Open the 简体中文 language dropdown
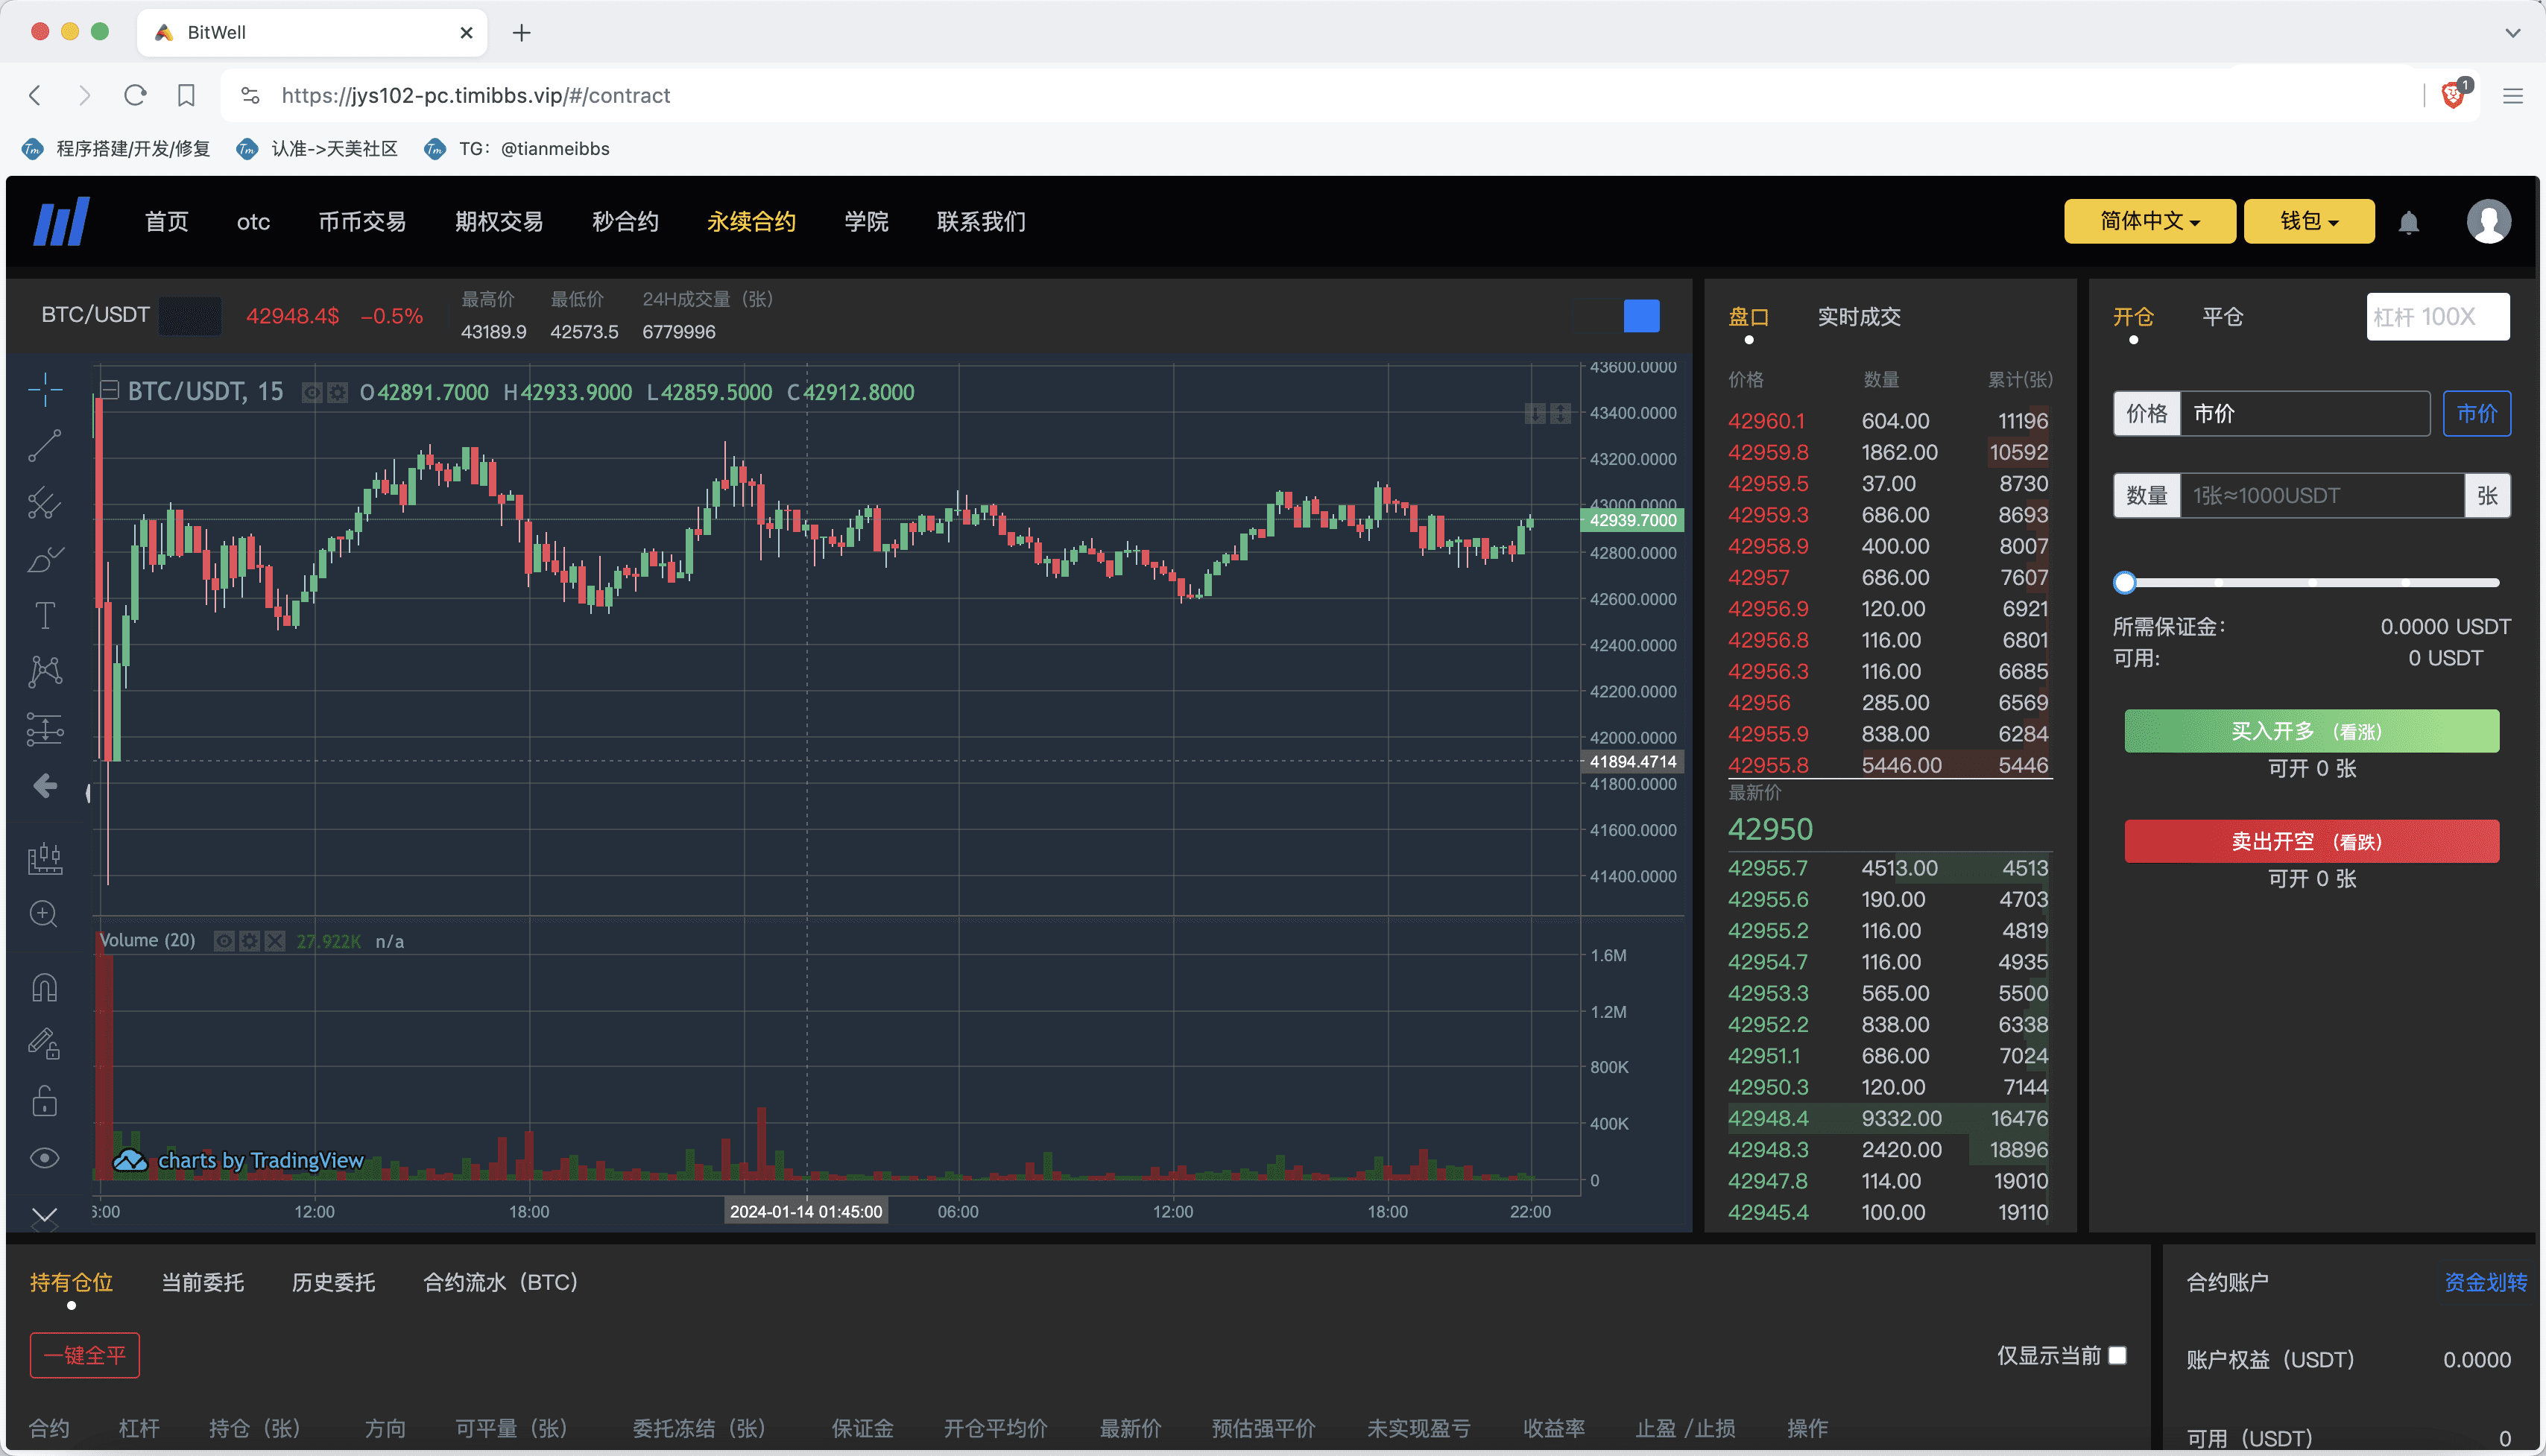This screenshot has width=2546, height=1456. (2149, 221)
